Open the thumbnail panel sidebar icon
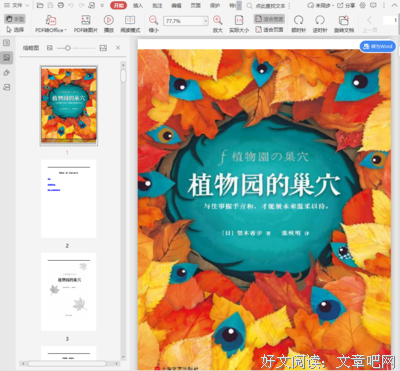The image size is (400, 371). 7,58
